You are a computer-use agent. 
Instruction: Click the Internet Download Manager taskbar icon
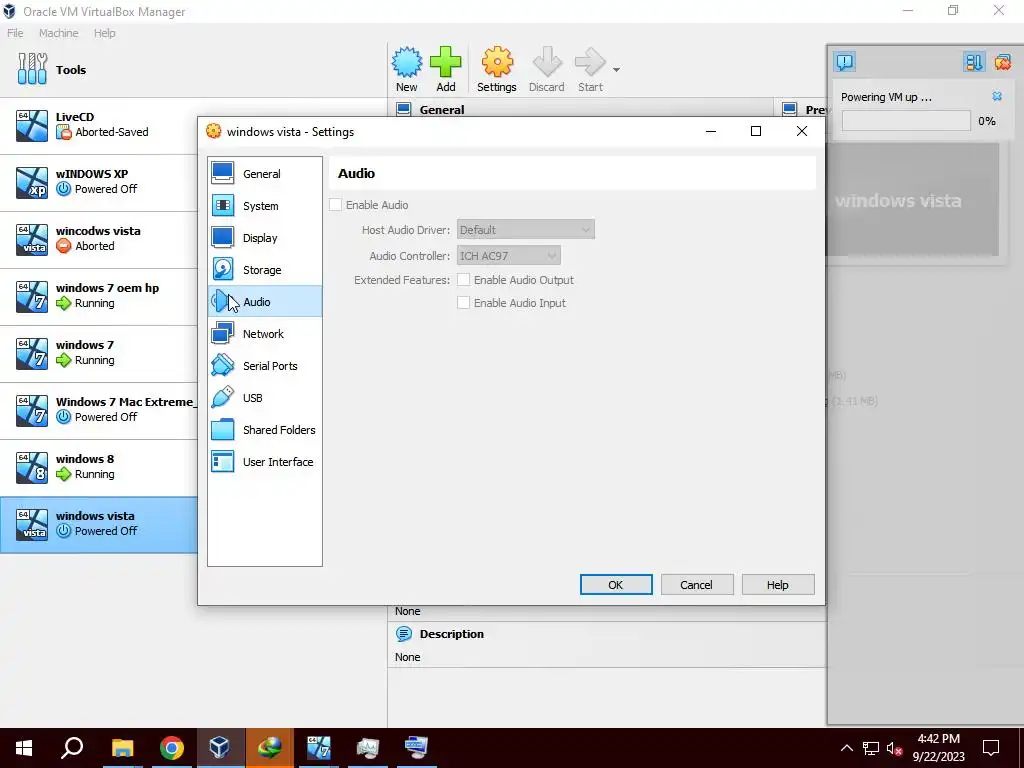click(x=269, y=748)
